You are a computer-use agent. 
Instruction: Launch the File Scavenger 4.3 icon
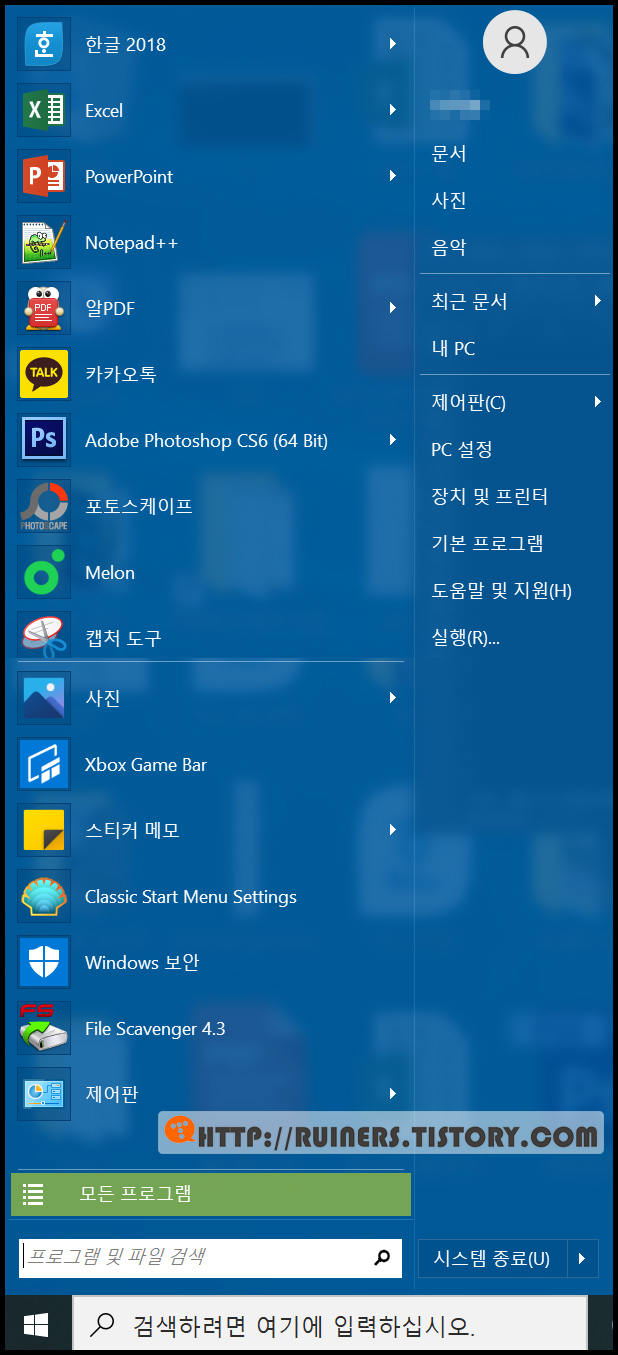click(x=44, y=1028)
